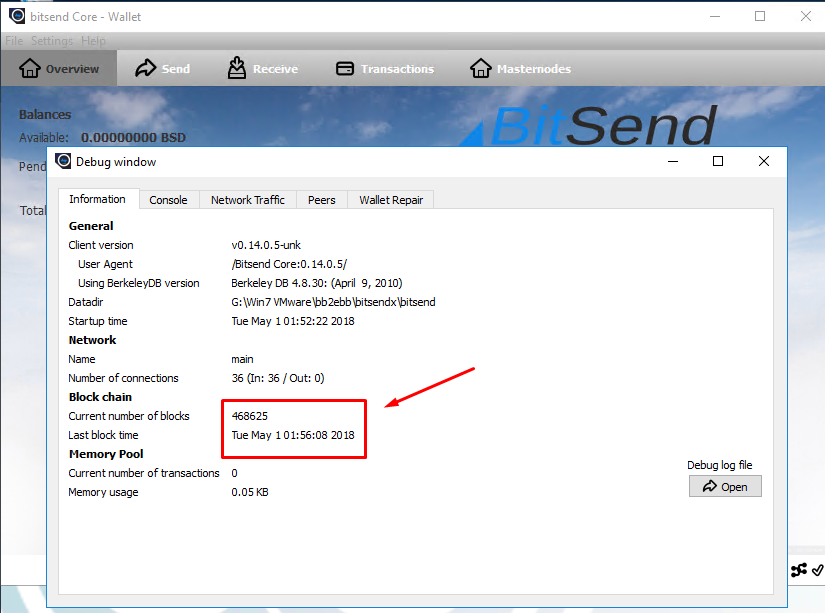Maximize the Debug window
This screenshot has width=825, height=613.
click(718, 162)
